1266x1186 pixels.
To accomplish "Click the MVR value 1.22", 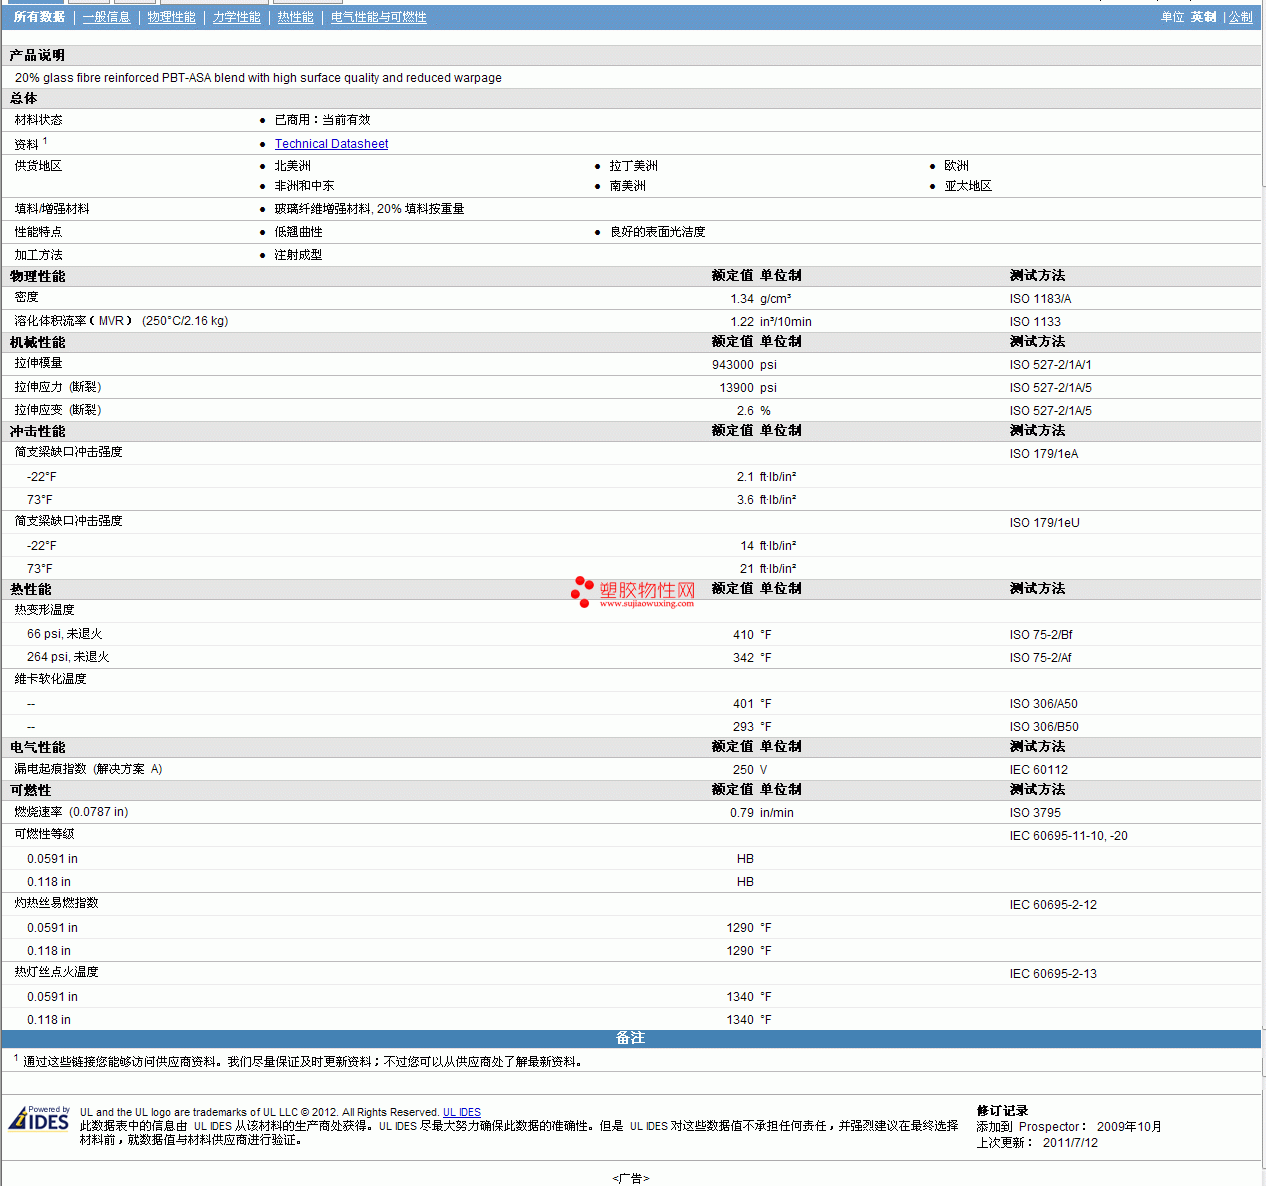I will pos(742,322).
